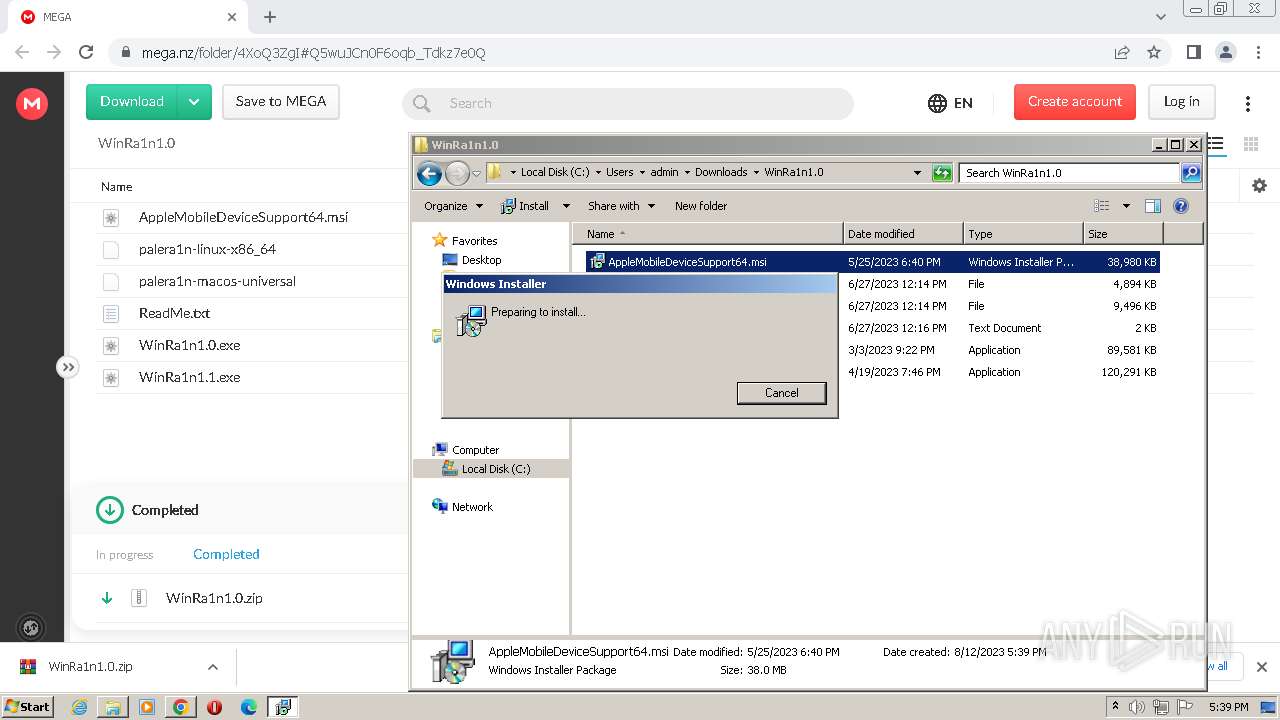The height and width of the screenshot is (720, 1280).
Task: Select the MEGA browser tab
Action: click(126, 17)
